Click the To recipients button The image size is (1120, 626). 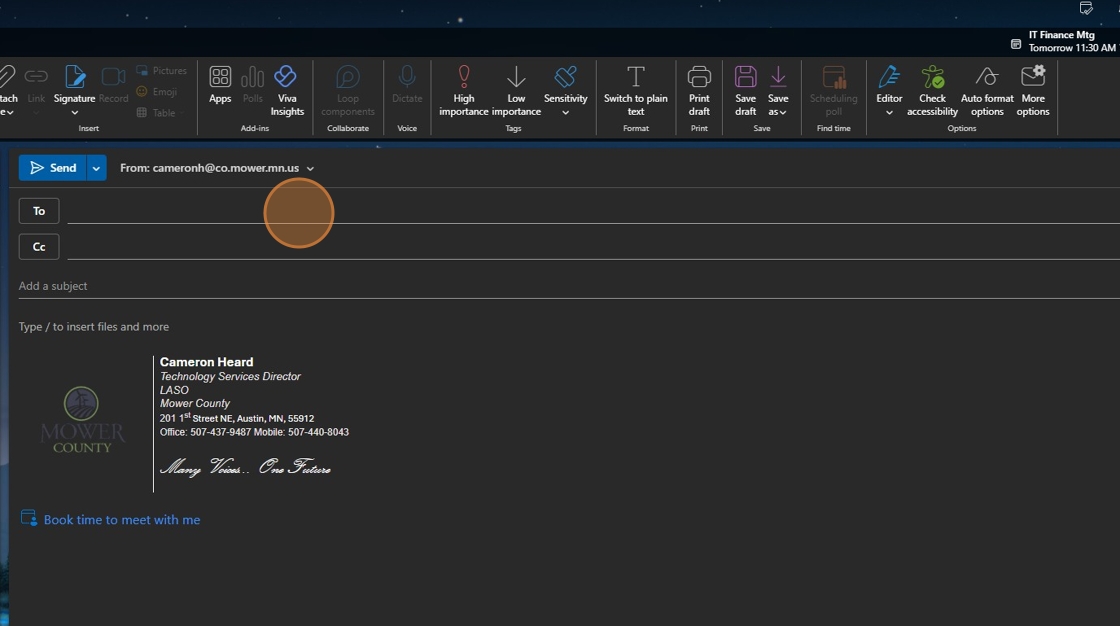tap(39, 211)
